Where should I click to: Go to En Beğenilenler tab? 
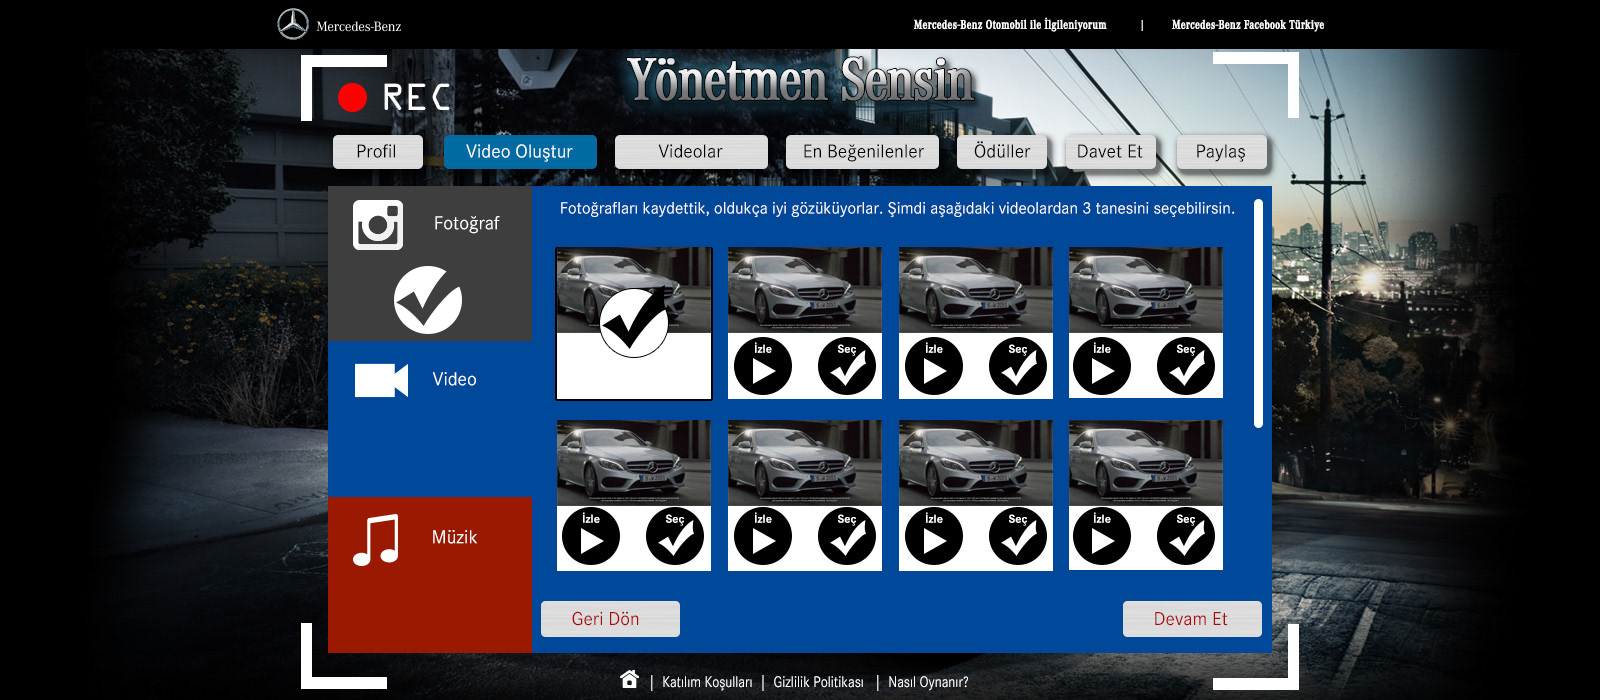tap(863, 151)
